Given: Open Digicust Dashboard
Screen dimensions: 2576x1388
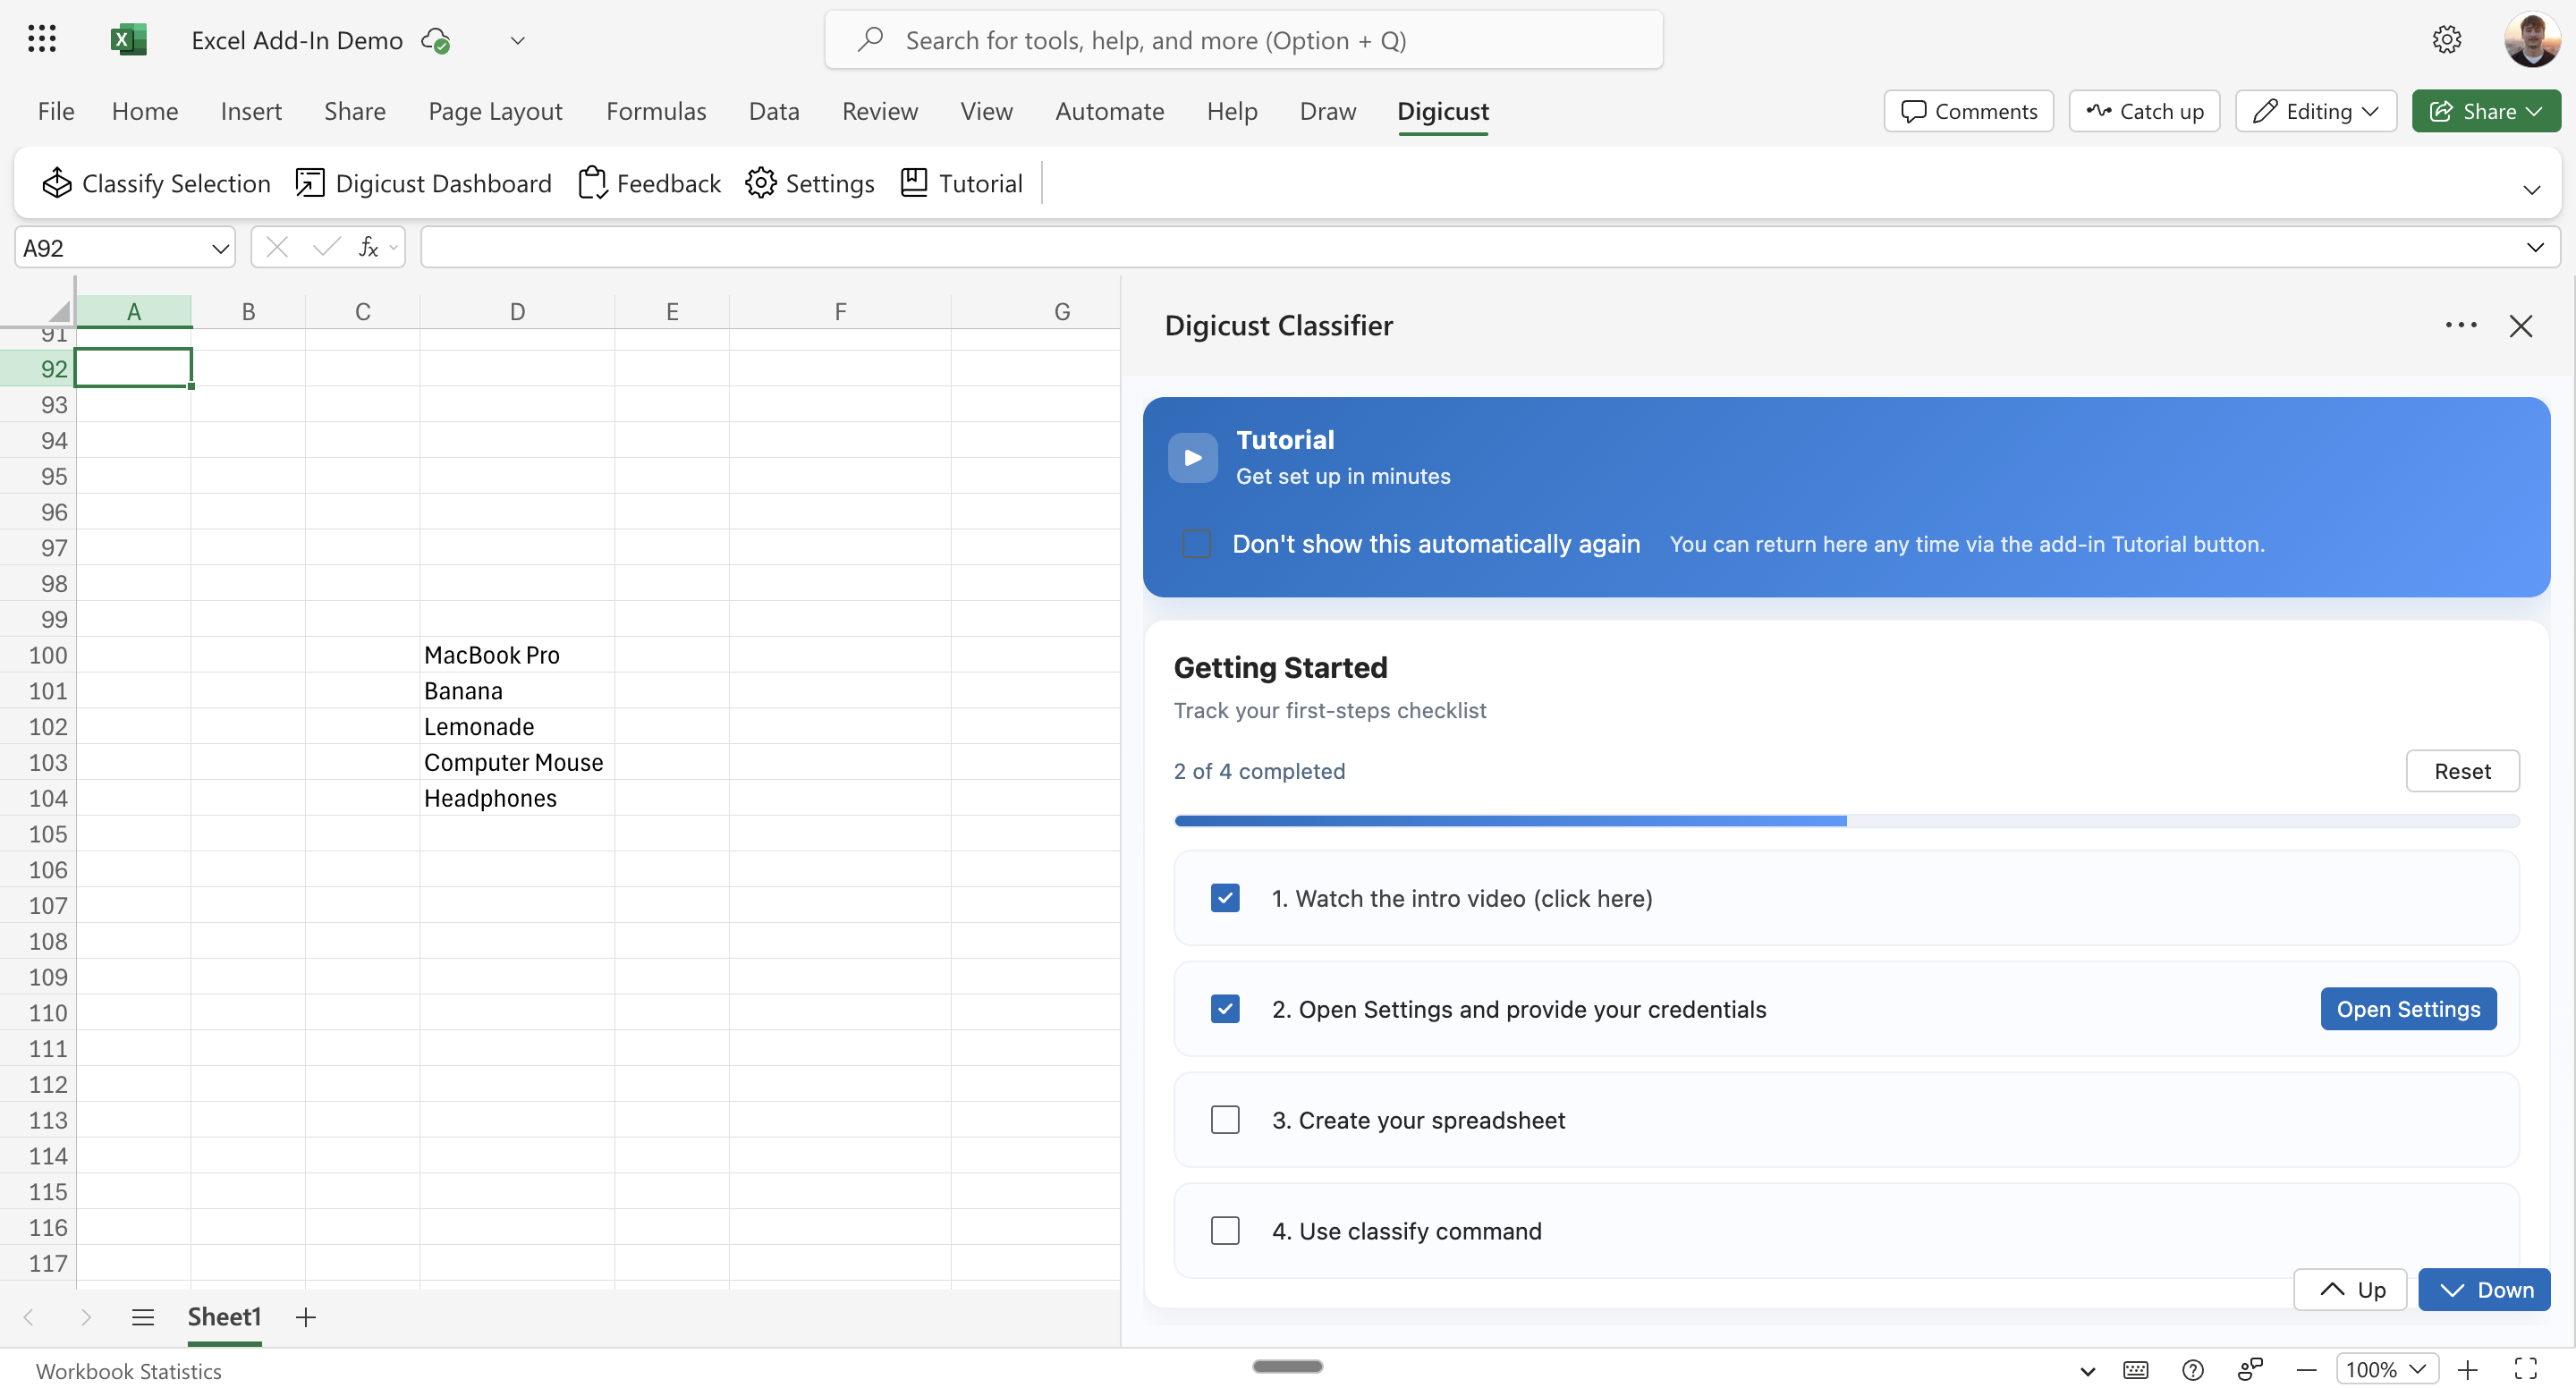Looking at the screenshot, I should point(424,183).
